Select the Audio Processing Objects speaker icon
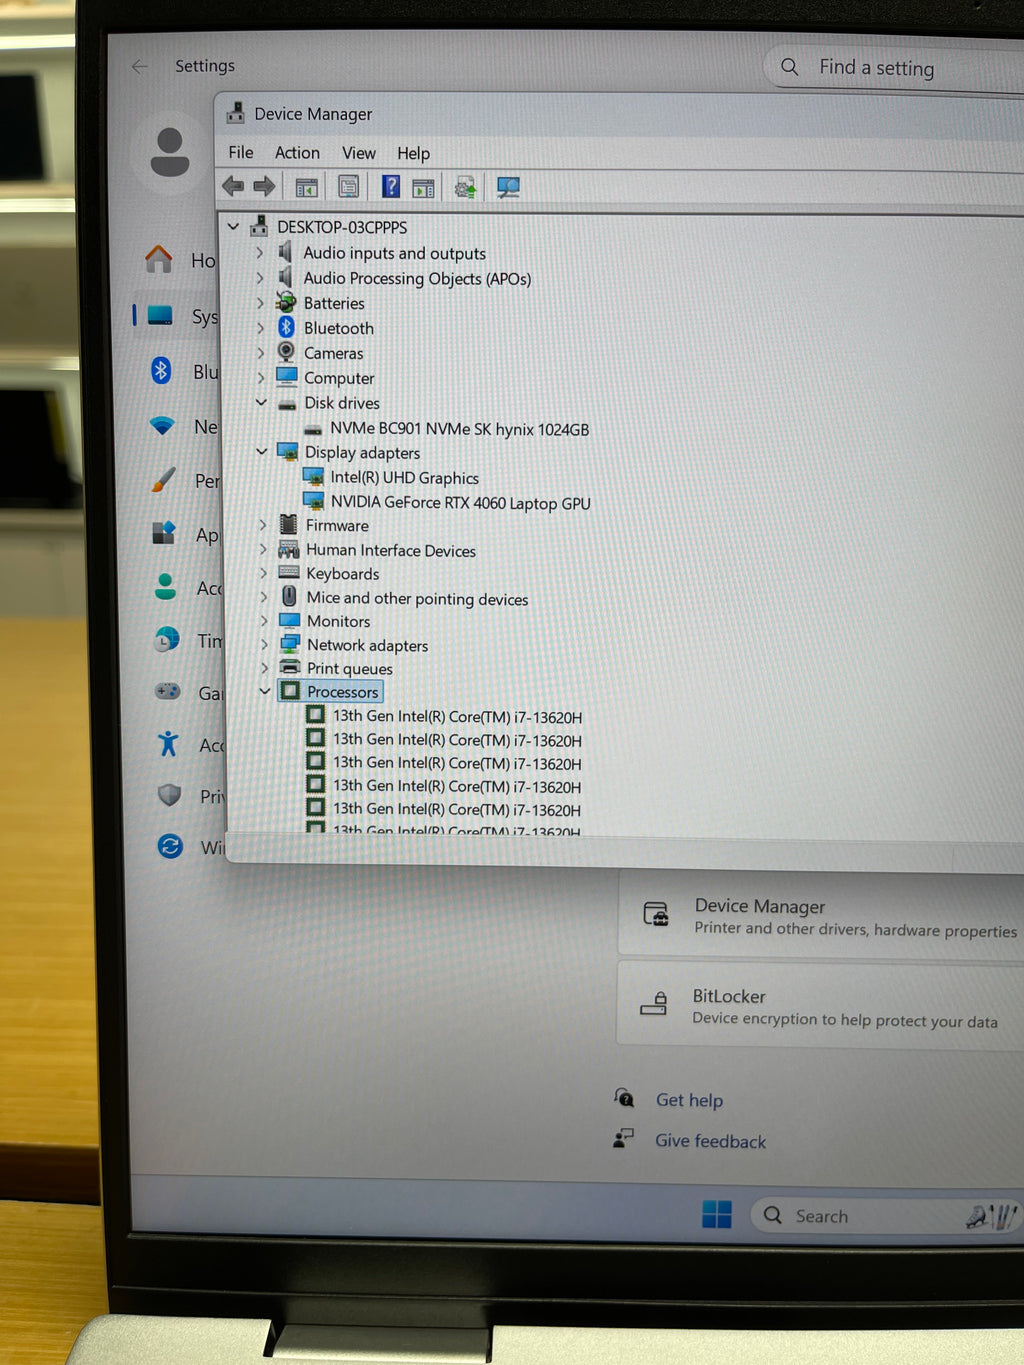 pos(286,277)
